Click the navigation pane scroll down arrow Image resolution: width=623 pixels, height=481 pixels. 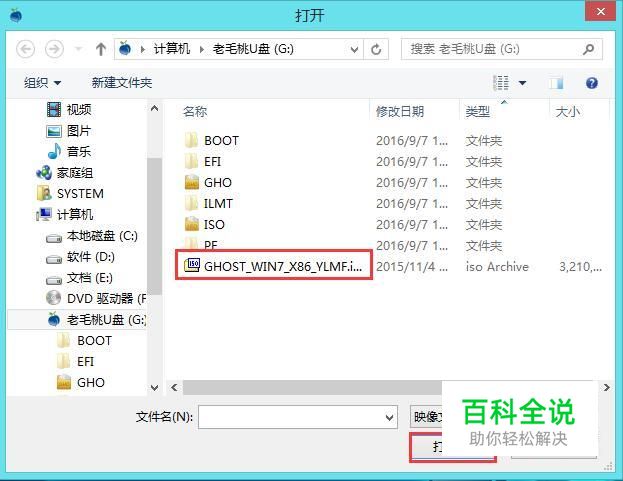pyautogui.click(x=155, y=387)
